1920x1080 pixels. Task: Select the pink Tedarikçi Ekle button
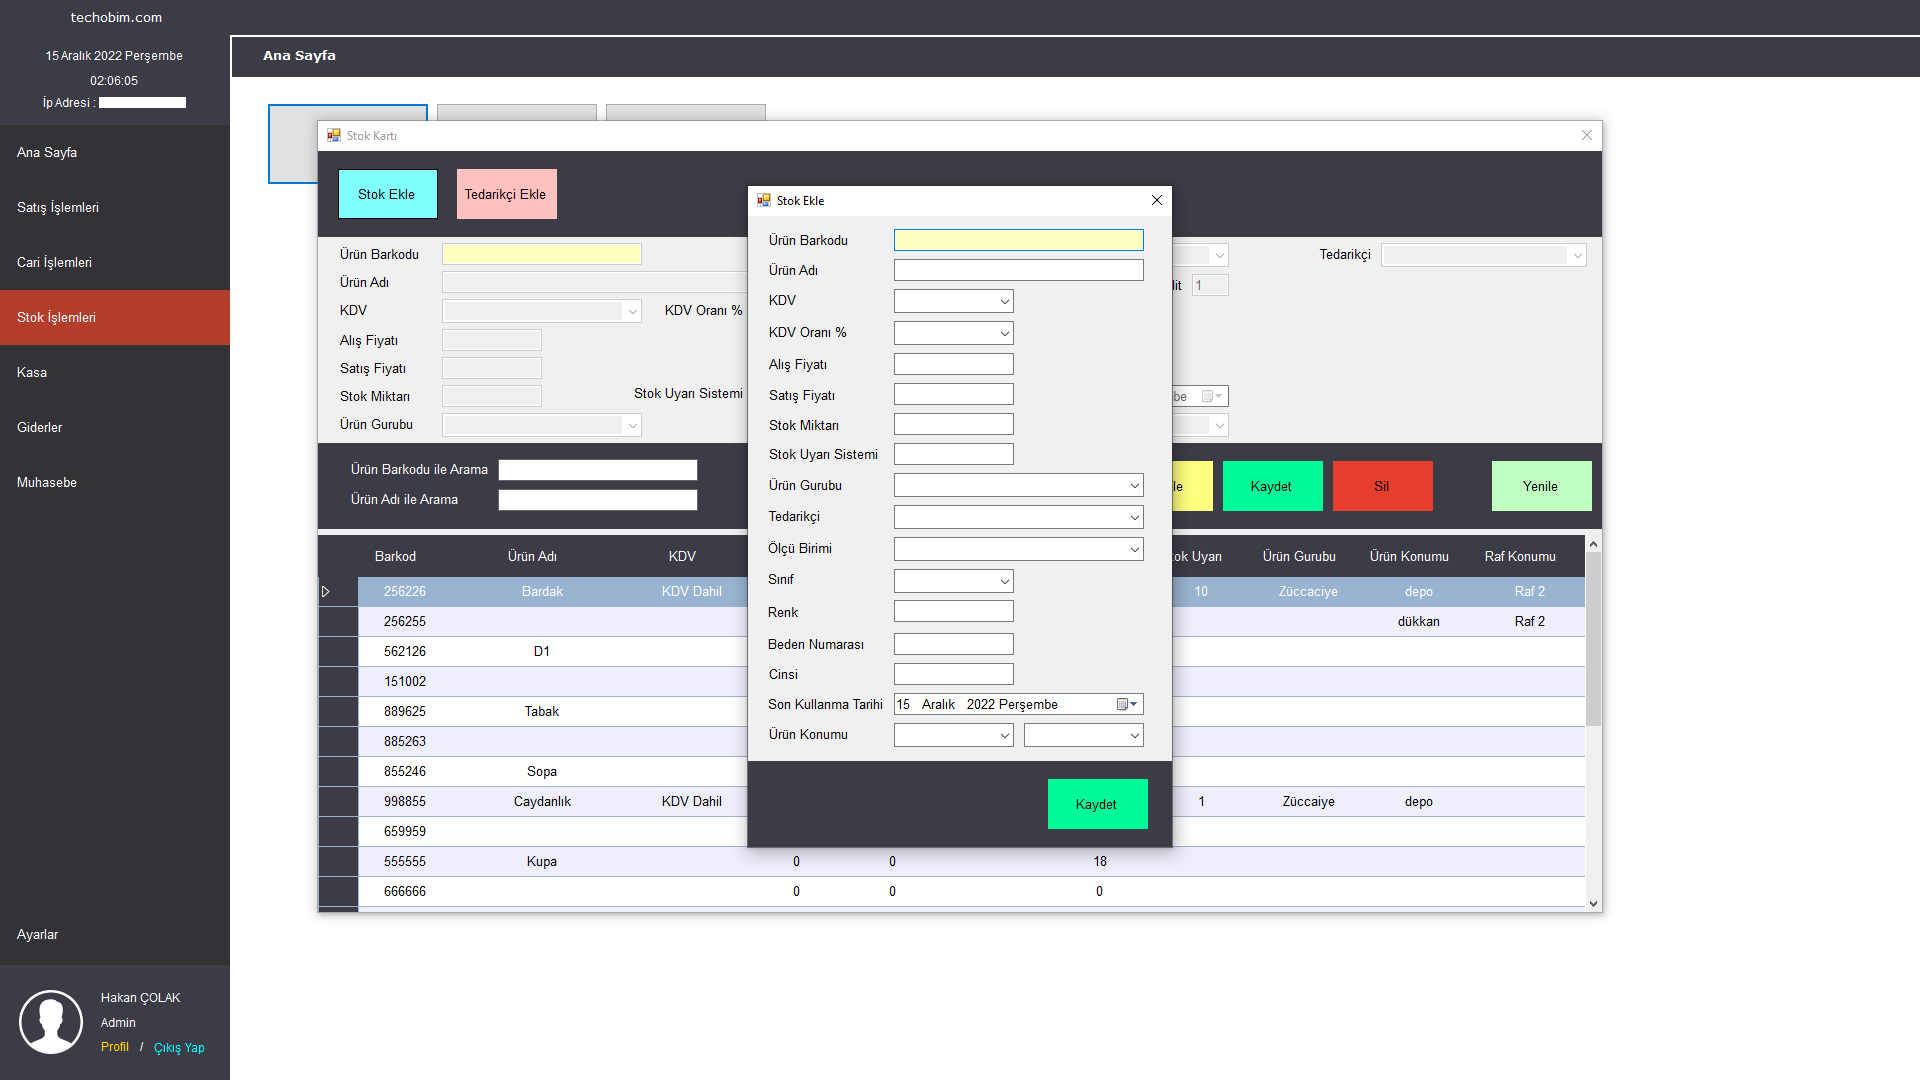tap(506, 193)
